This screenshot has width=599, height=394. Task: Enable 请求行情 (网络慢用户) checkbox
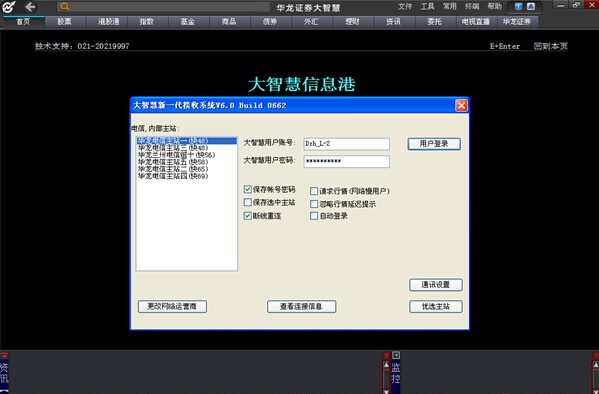coord(314,191)
